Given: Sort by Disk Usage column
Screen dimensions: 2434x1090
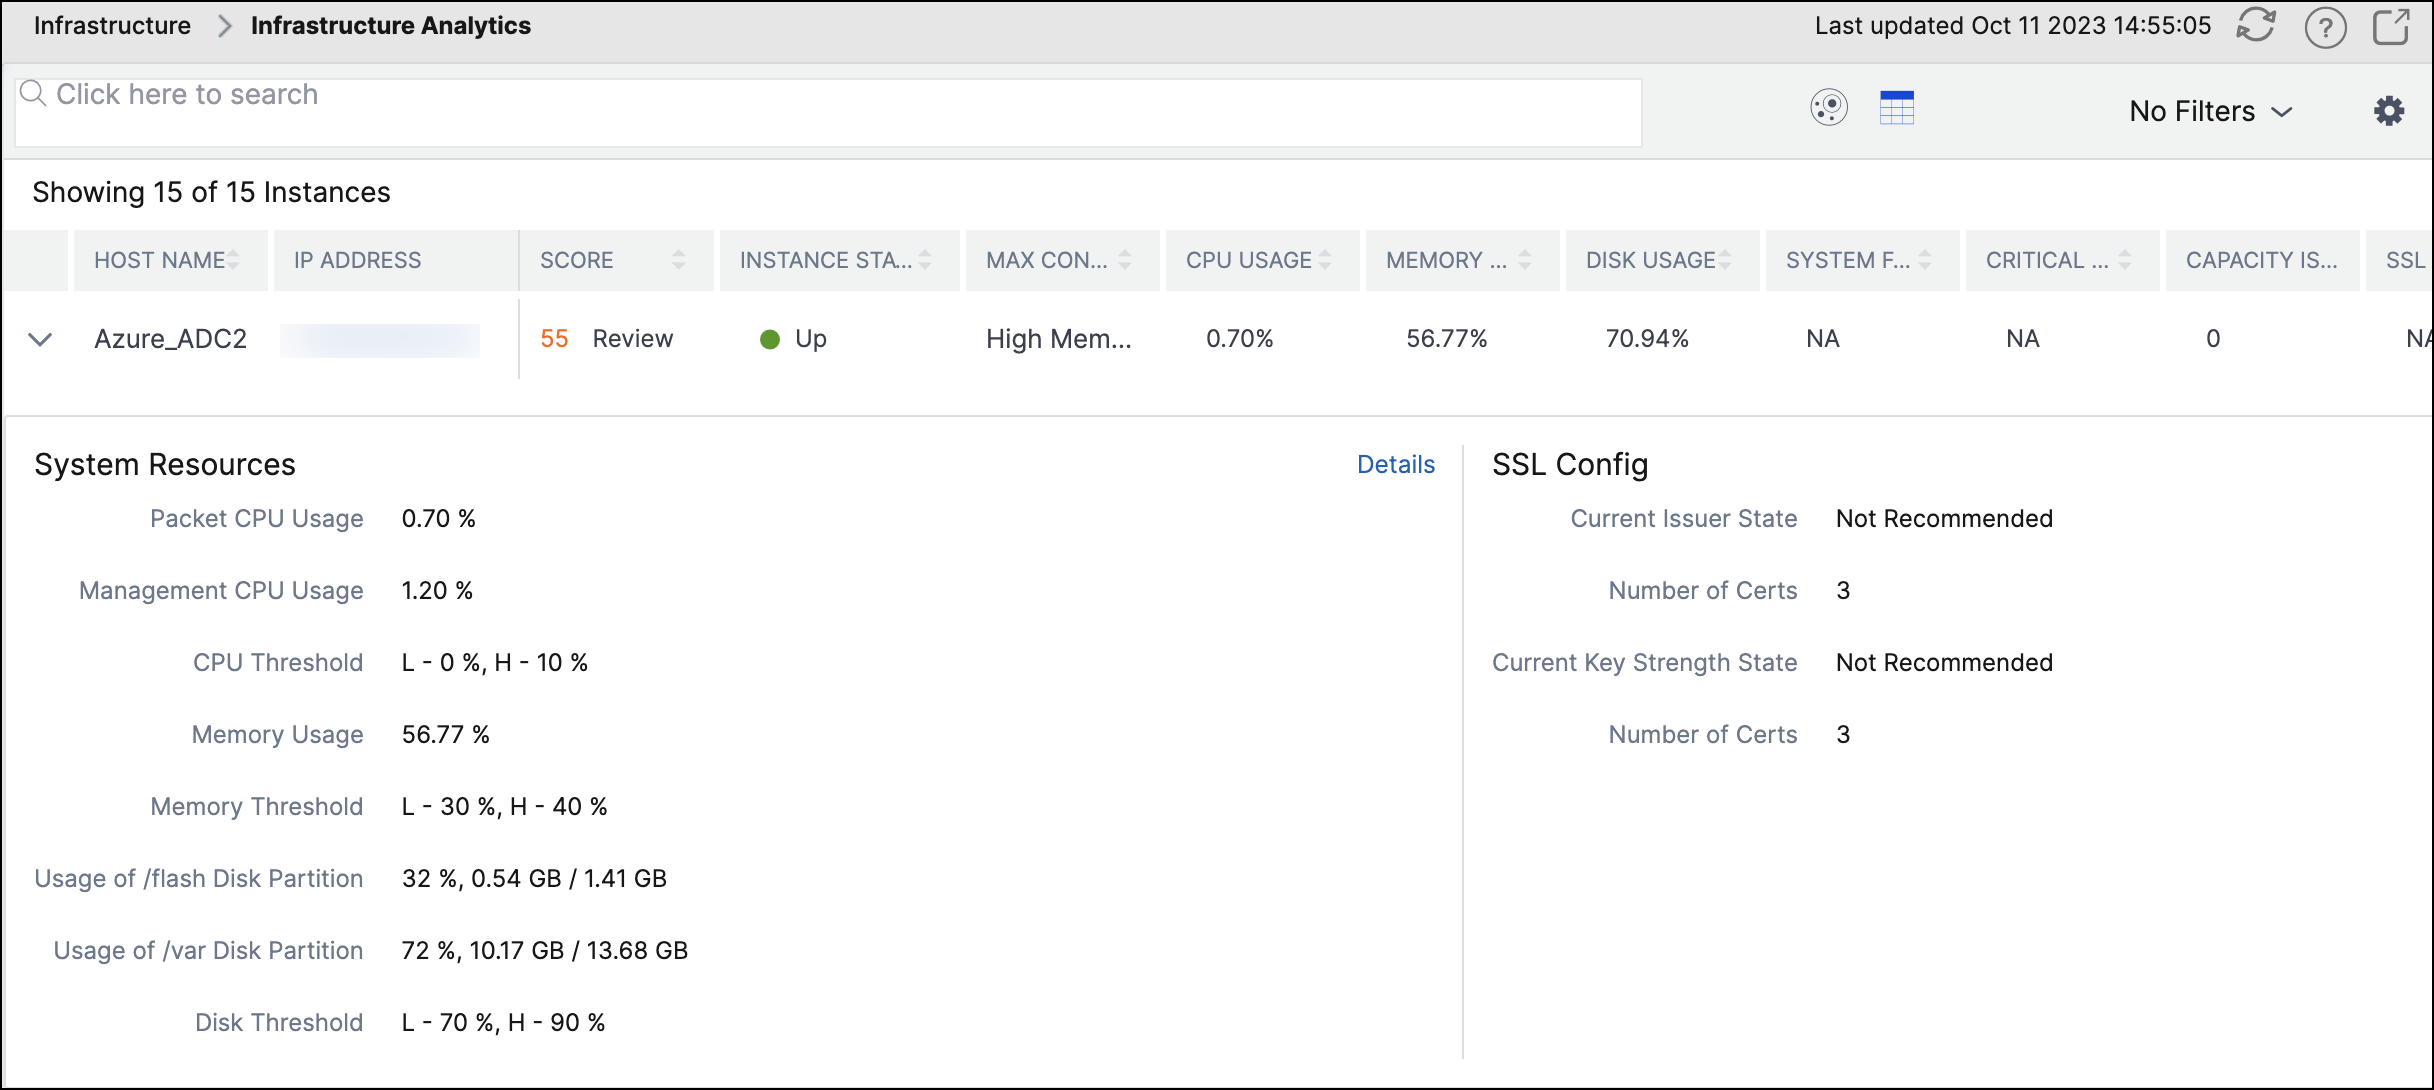Looking at the screenshot, I should coord(1725,260).
